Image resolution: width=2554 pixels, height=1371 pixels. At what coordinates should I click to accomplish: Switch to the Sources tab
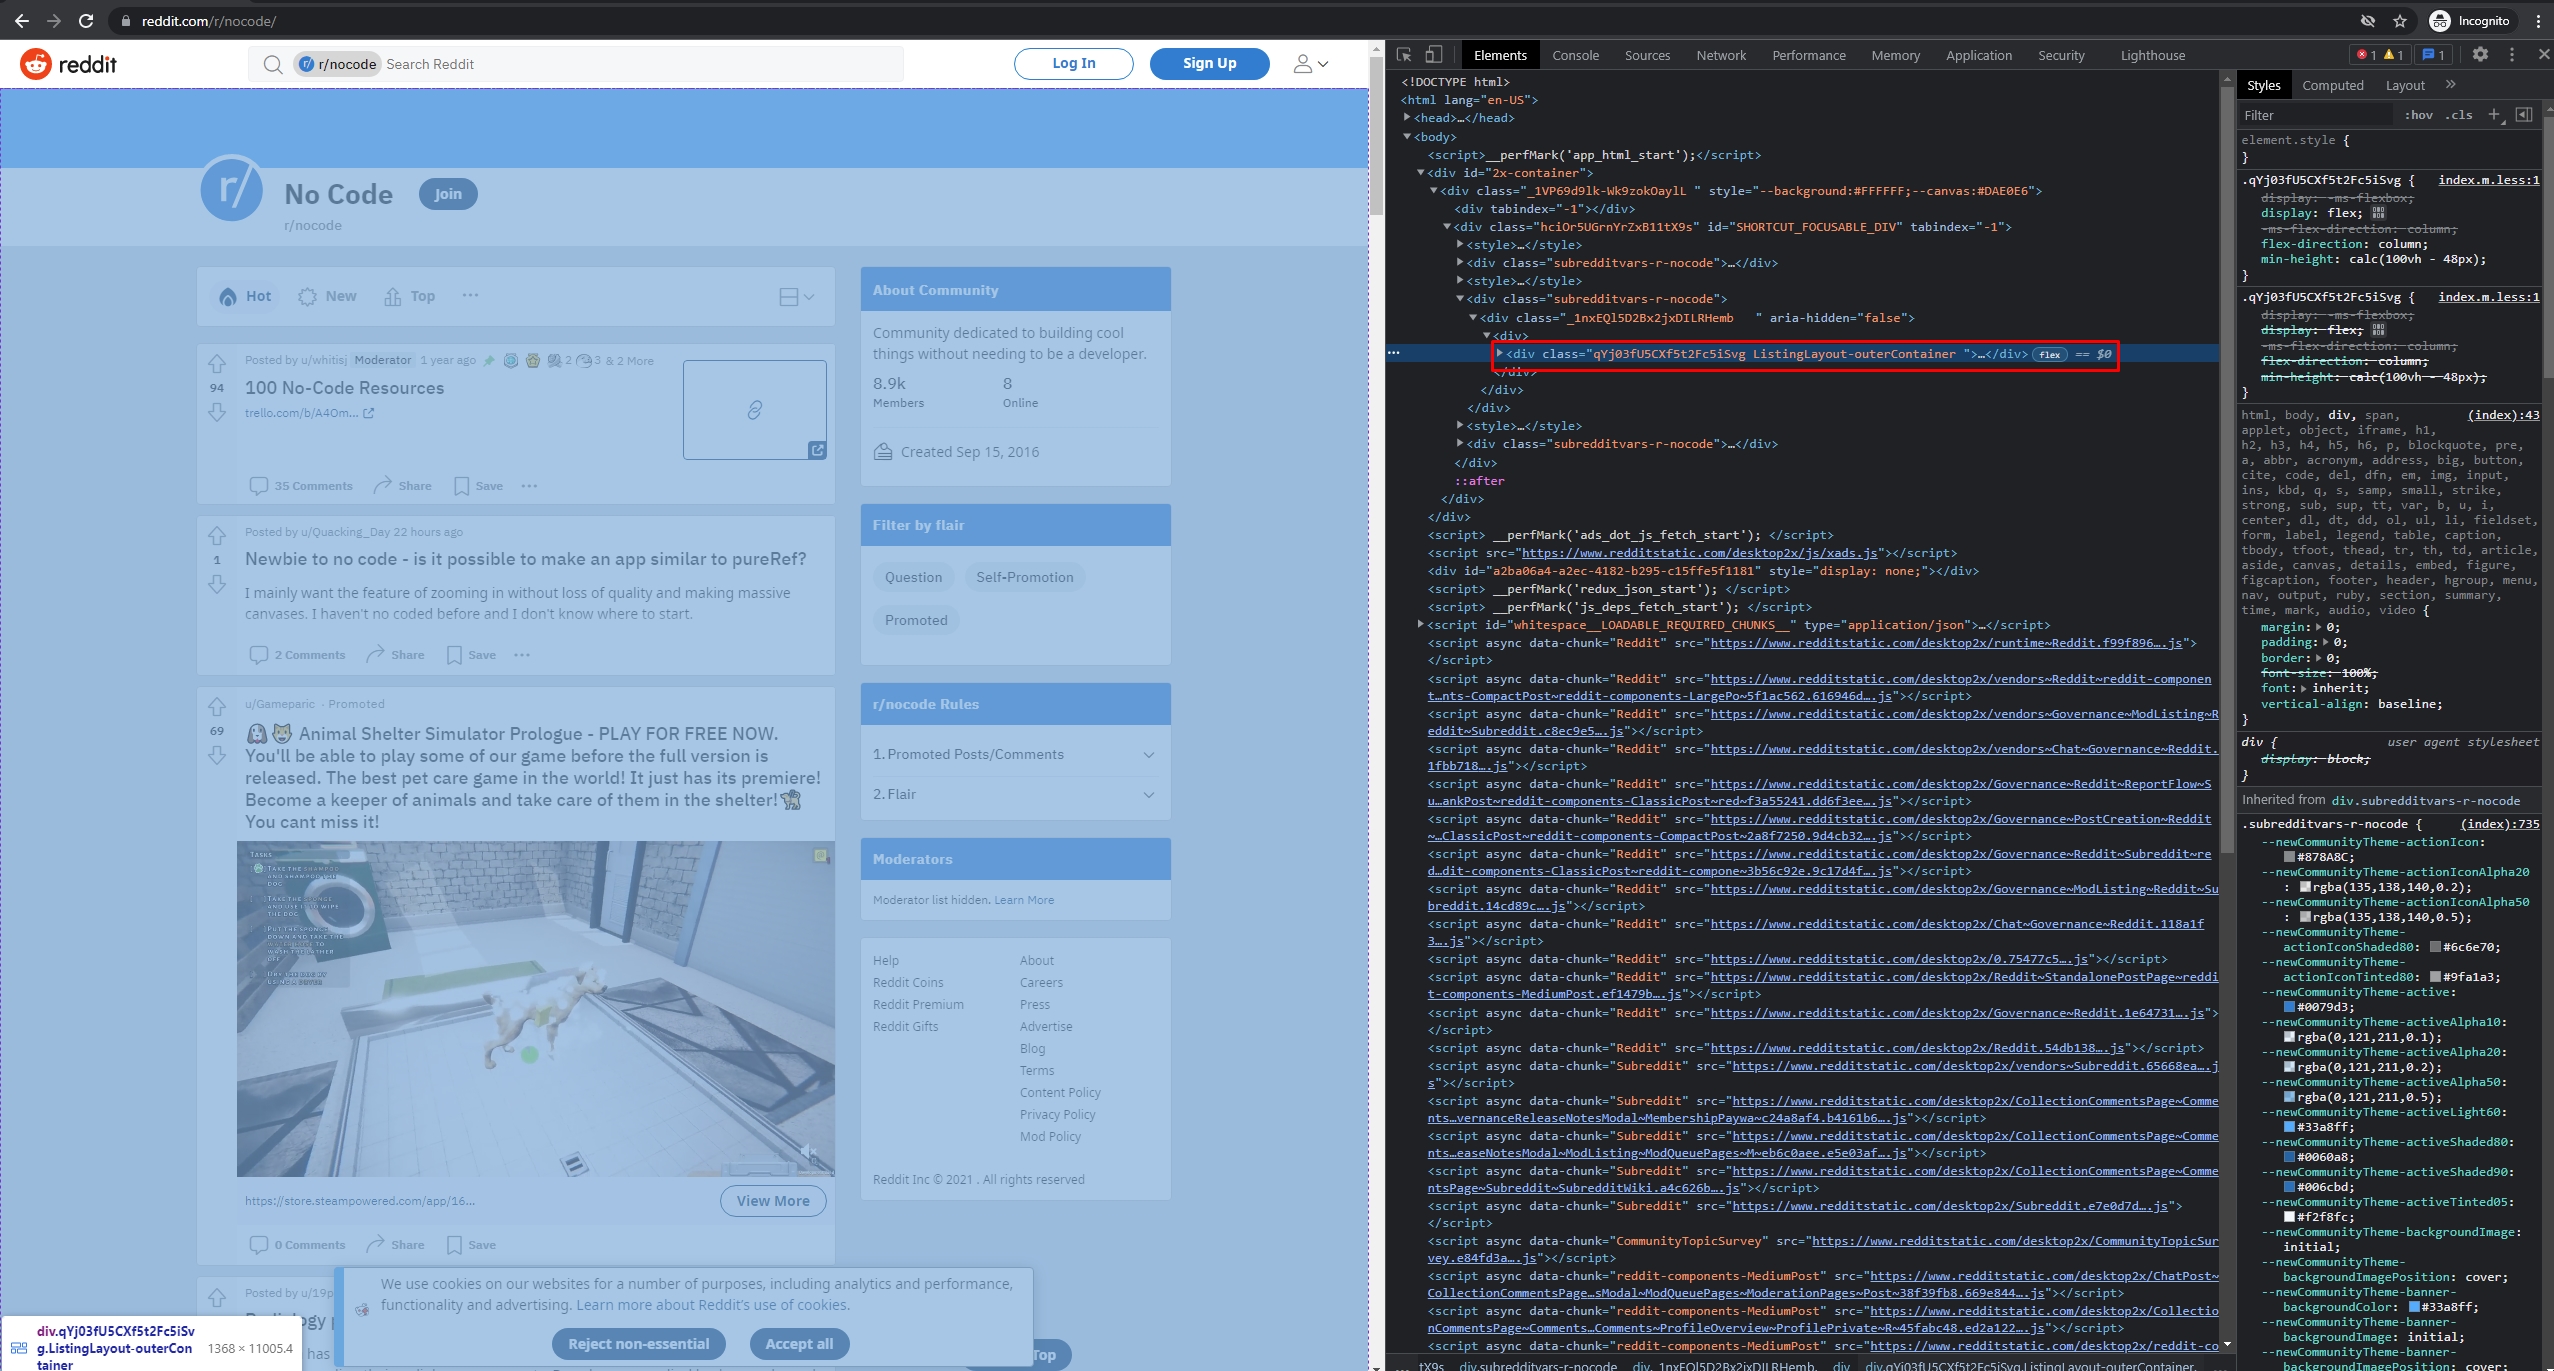pyautogui.click(x=1647, y=55)
